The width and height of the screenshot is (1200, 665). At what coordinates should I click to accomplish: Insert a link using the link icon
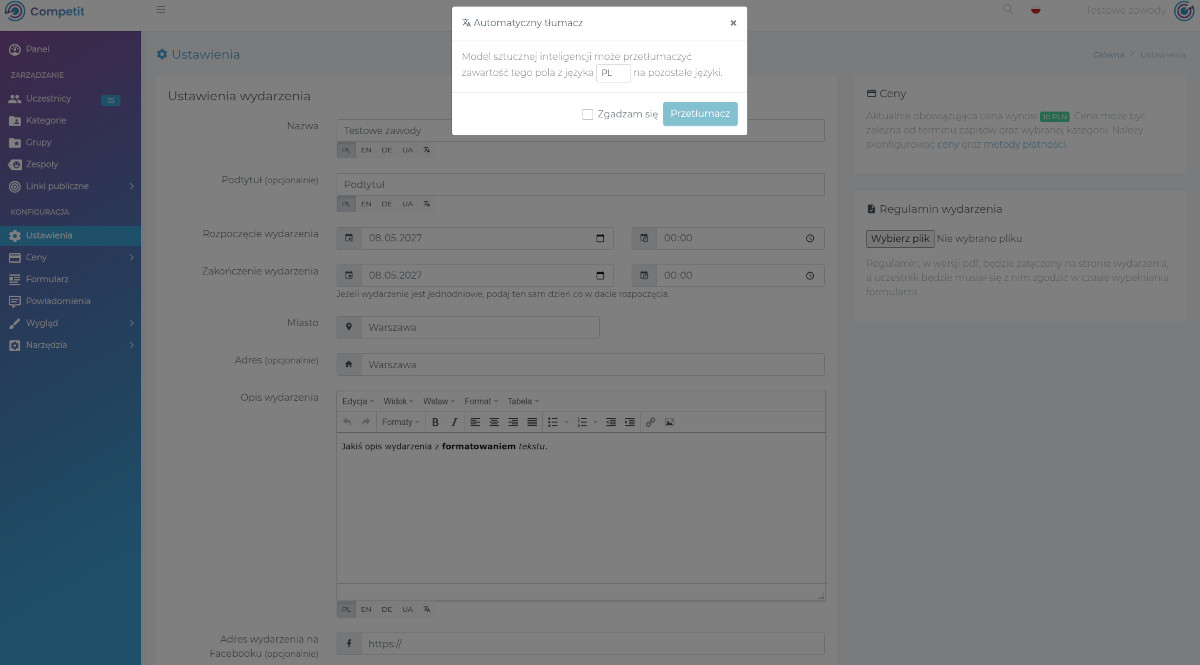[651, 422]
